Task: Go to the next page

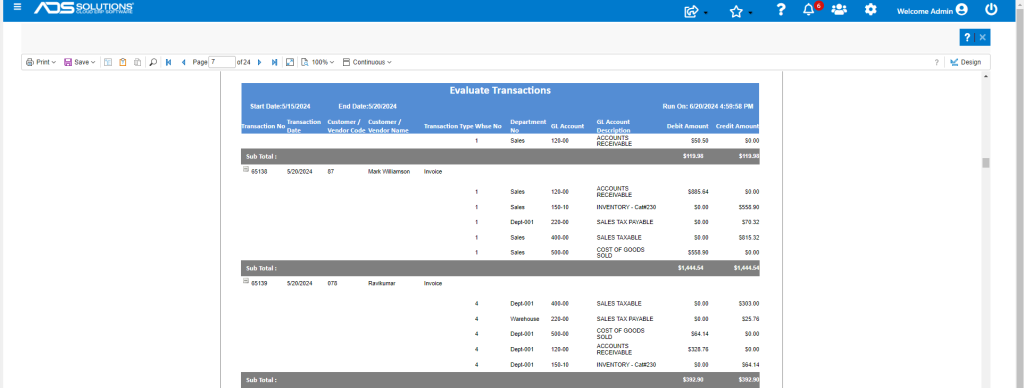Action: (259, 62)
